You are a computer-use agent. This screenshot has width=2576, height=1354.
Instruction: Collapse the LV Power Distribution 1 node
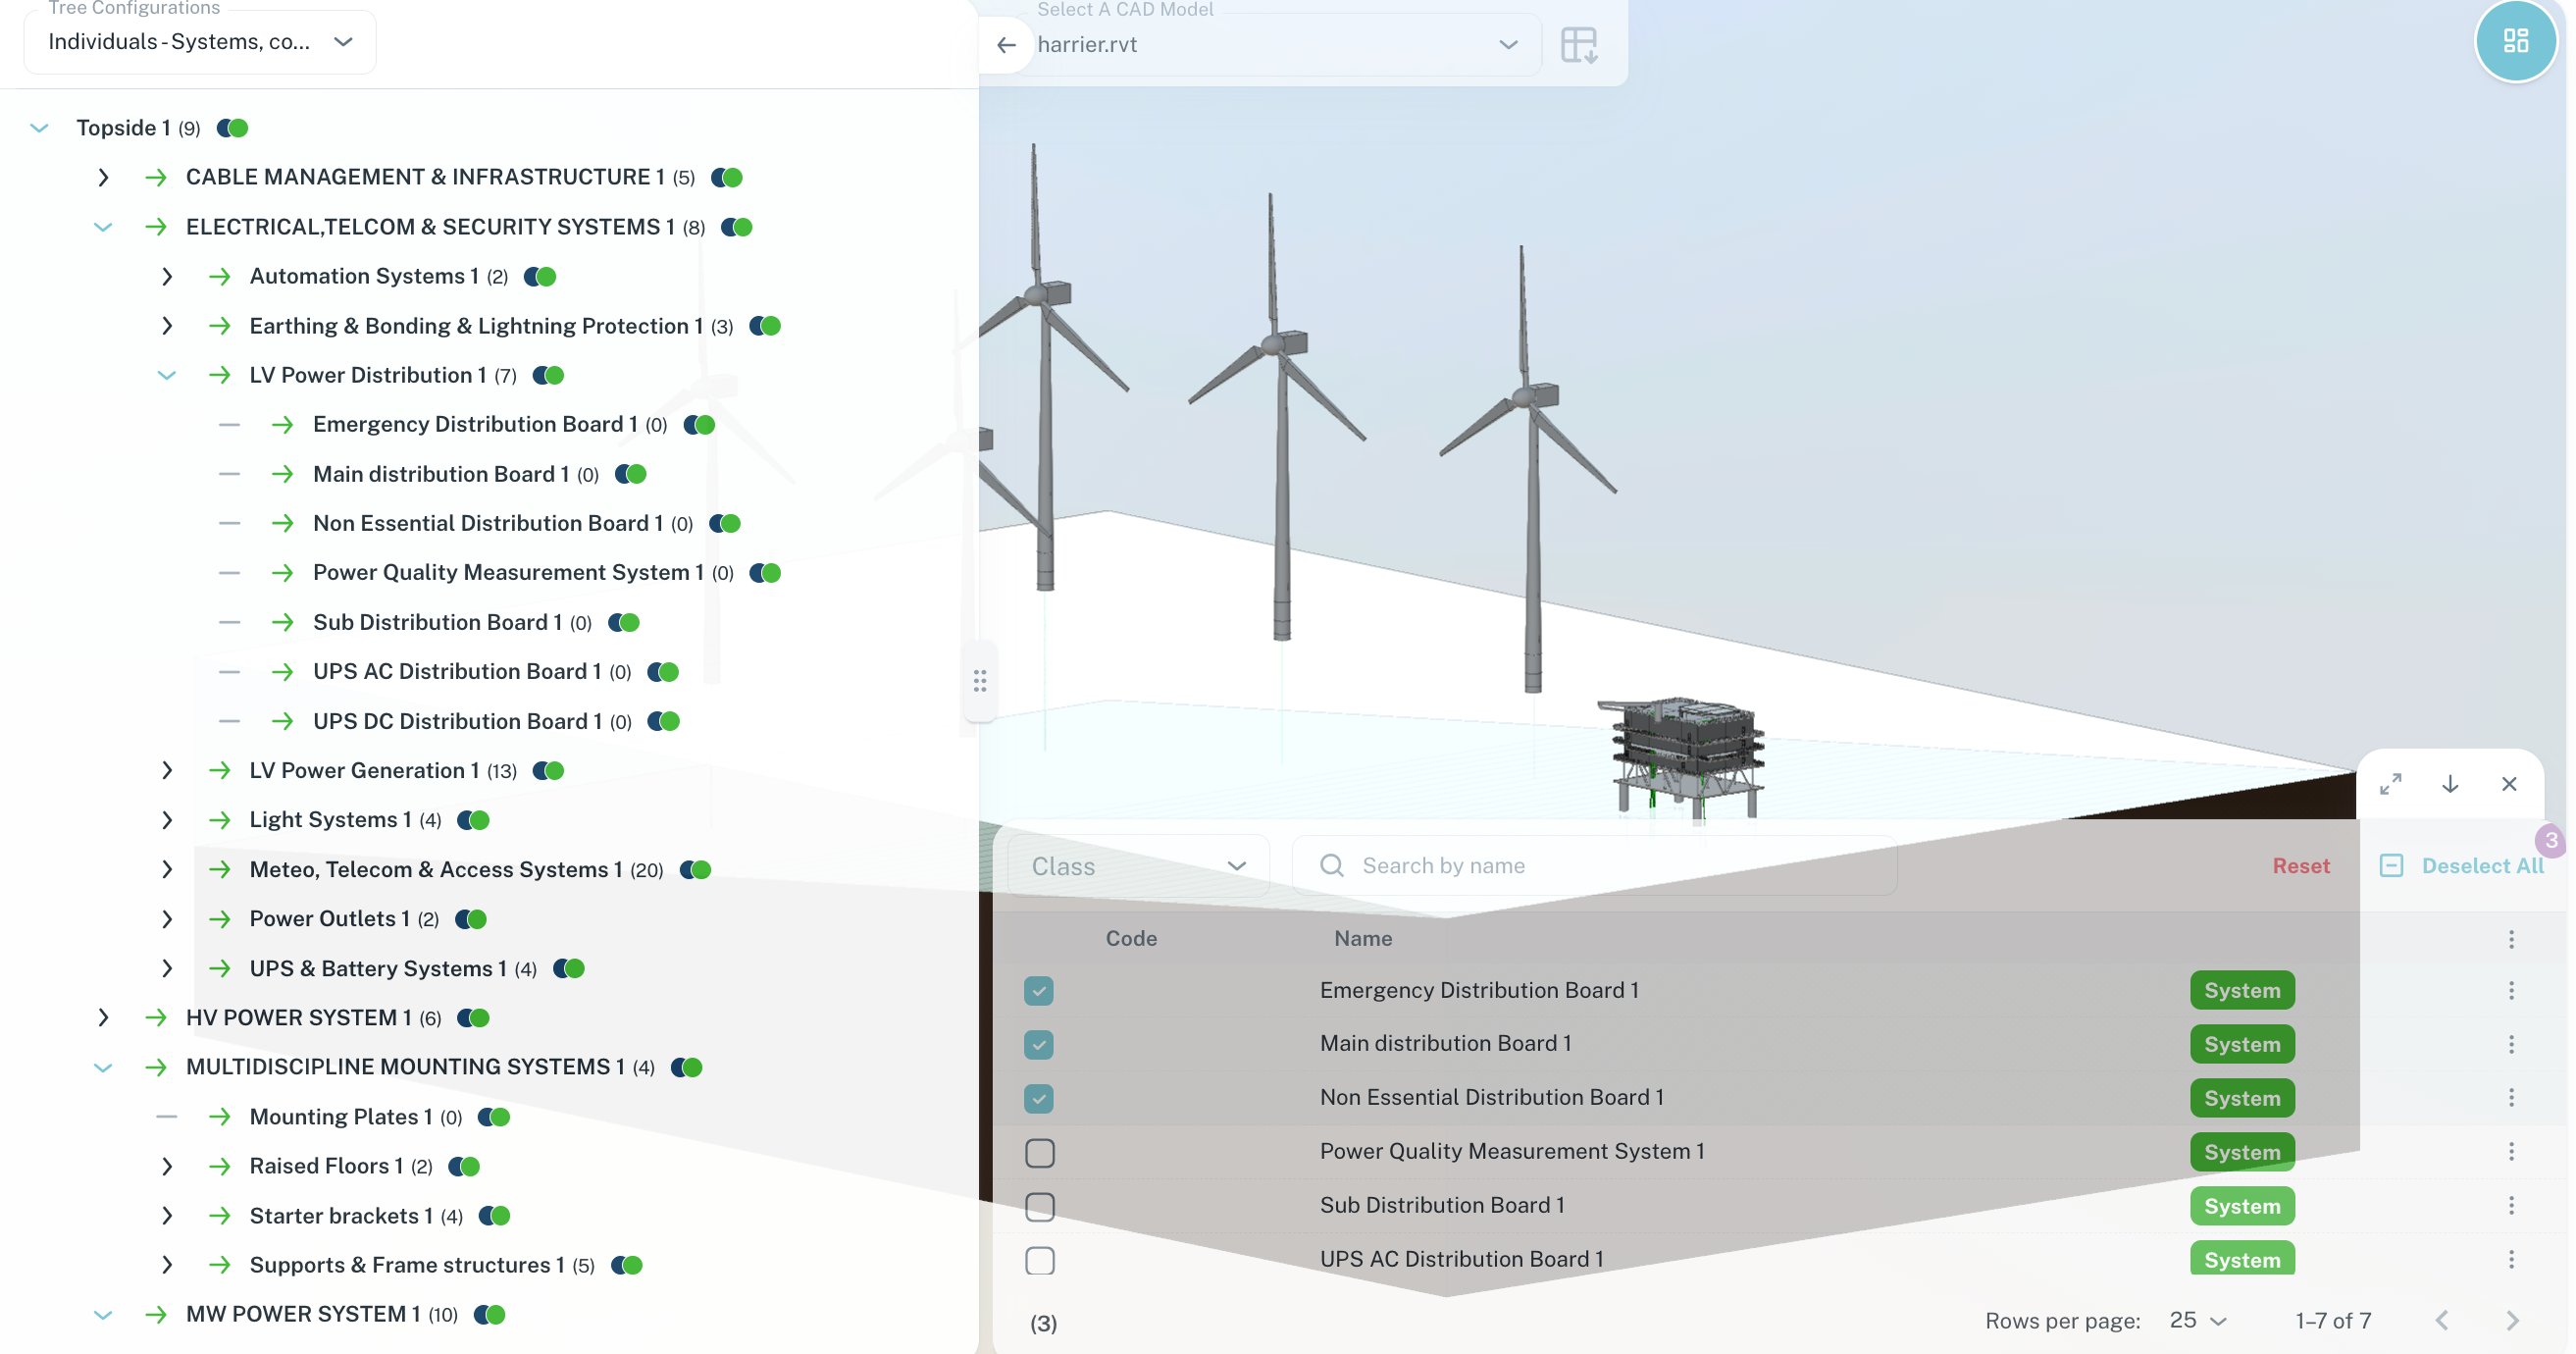tap(167, 376)
